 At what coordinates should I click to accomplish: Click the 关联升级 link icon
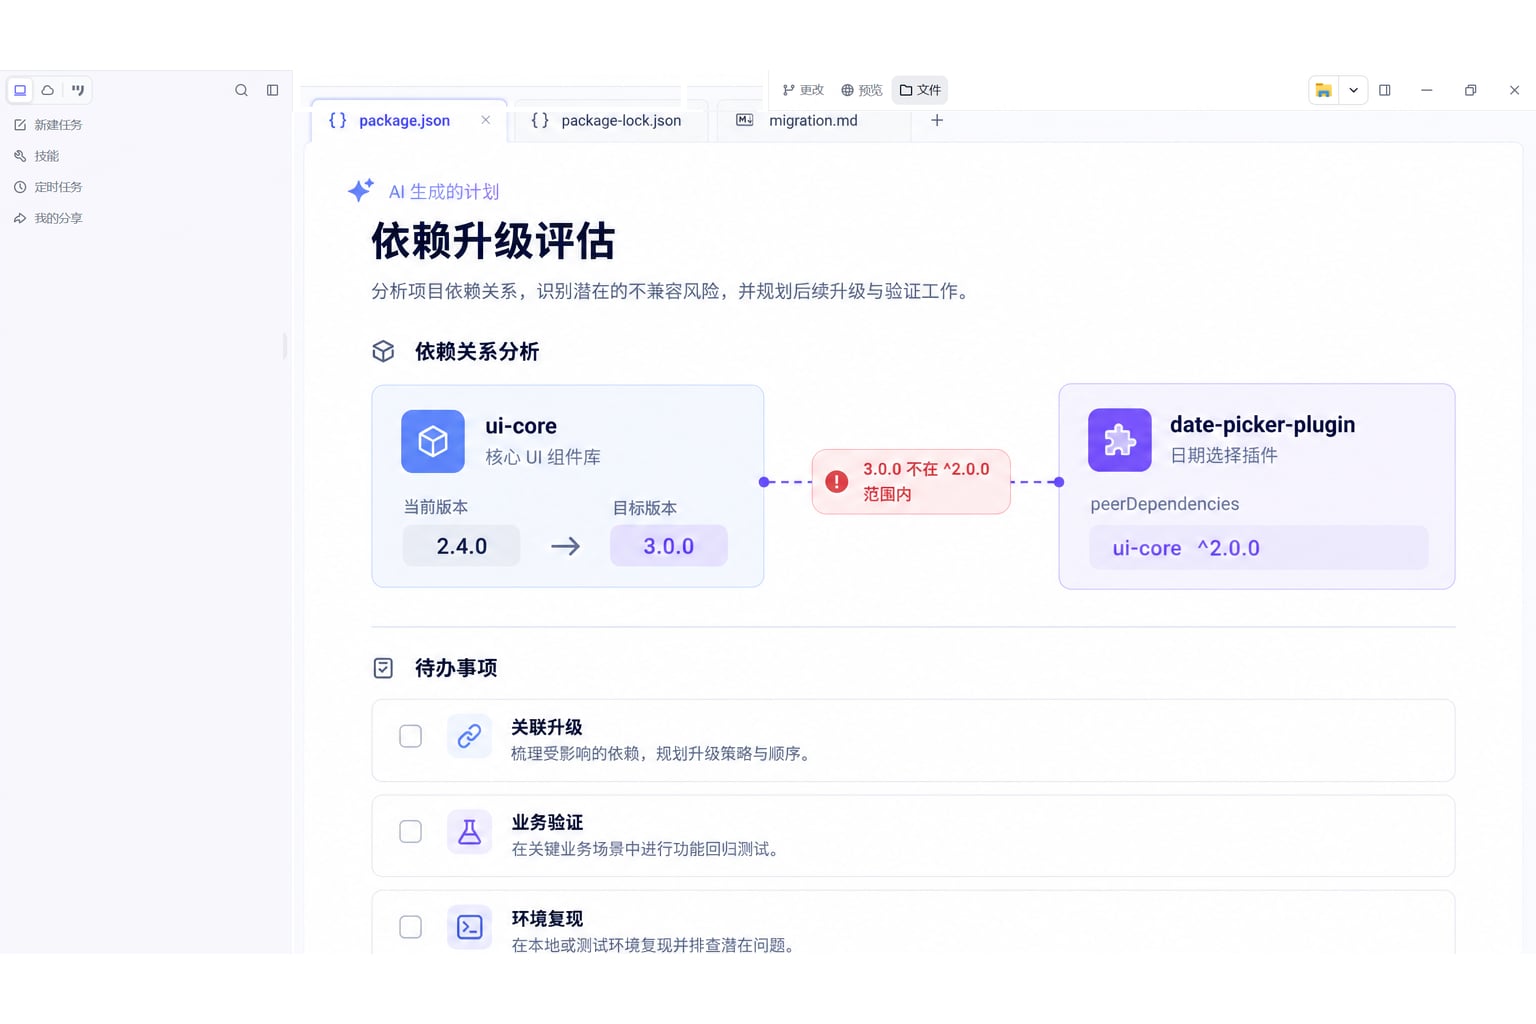(469, 736)
